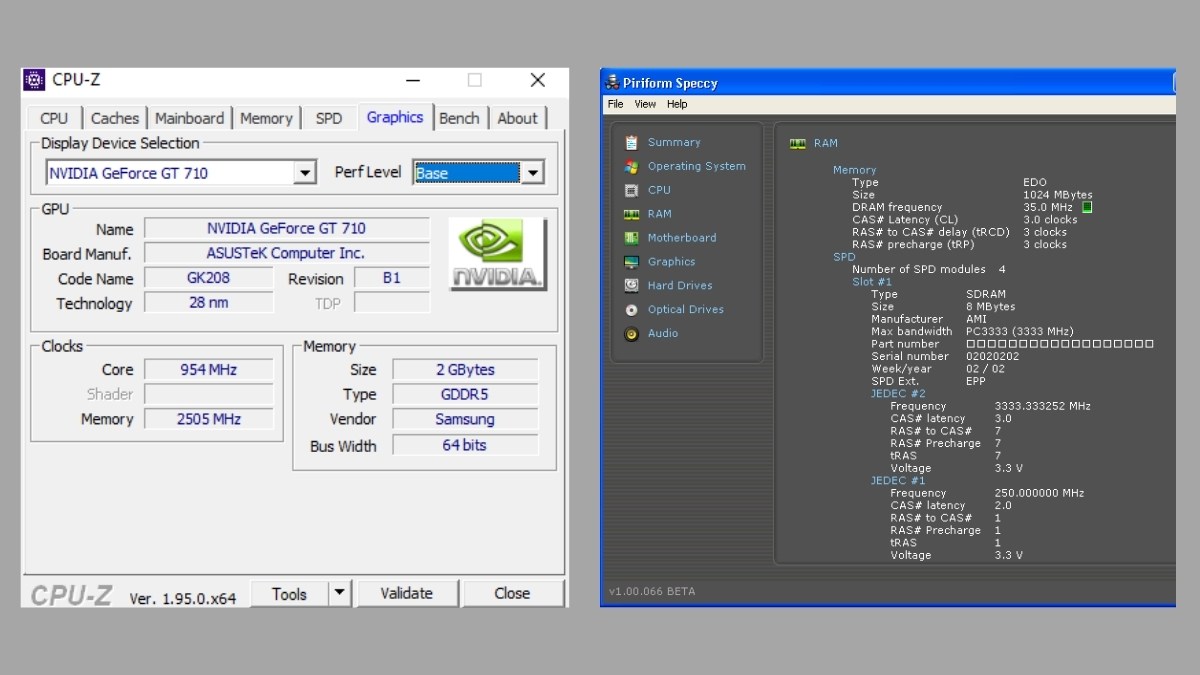Screen dimensions: 1200x675
Task: Switch to the SPD tab
Action: pyautogui.click(x=329, y=118)
